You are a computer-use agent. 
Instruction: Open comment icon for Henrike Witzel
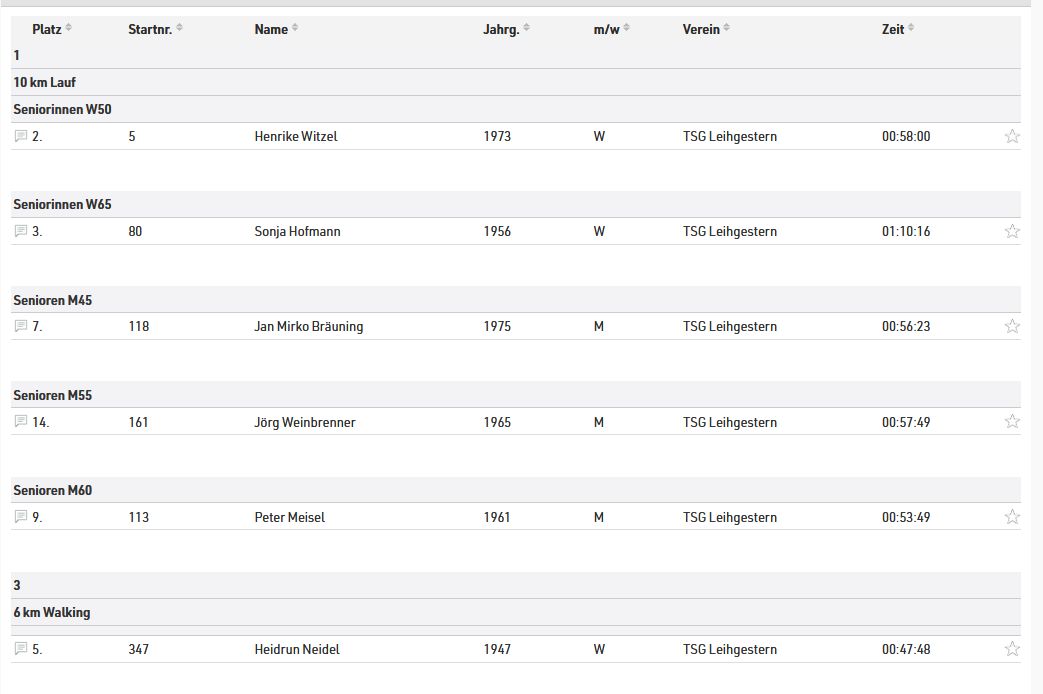click(21, 136)
